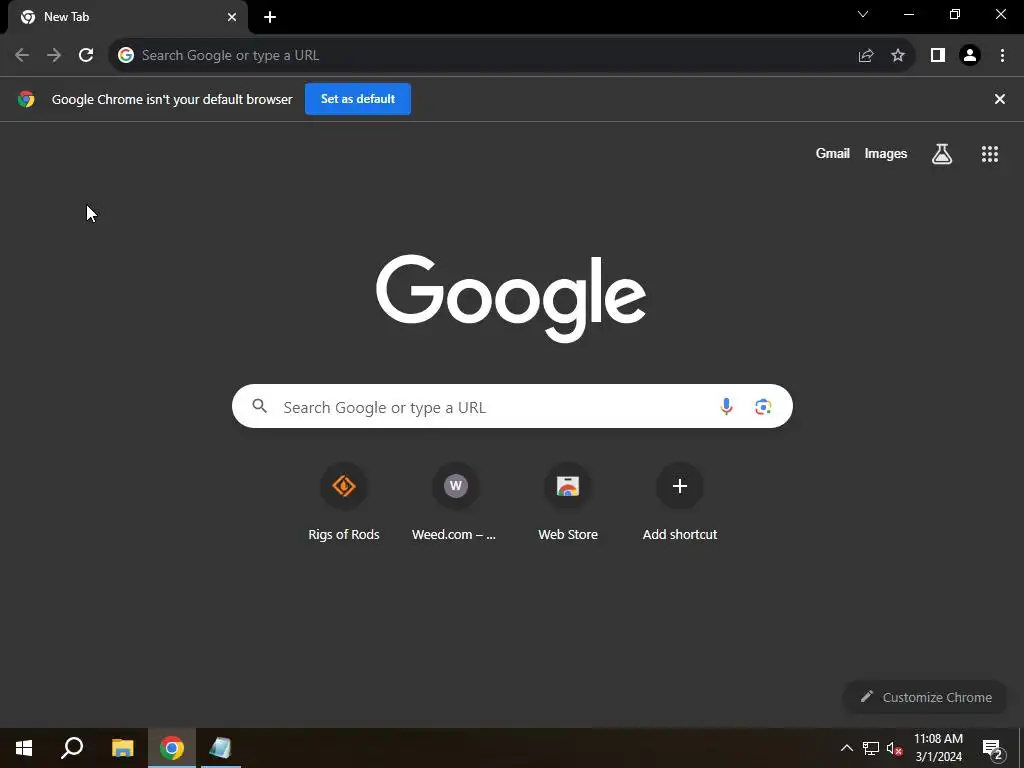Open the Chrome three-dot menu

point(1002,56)
